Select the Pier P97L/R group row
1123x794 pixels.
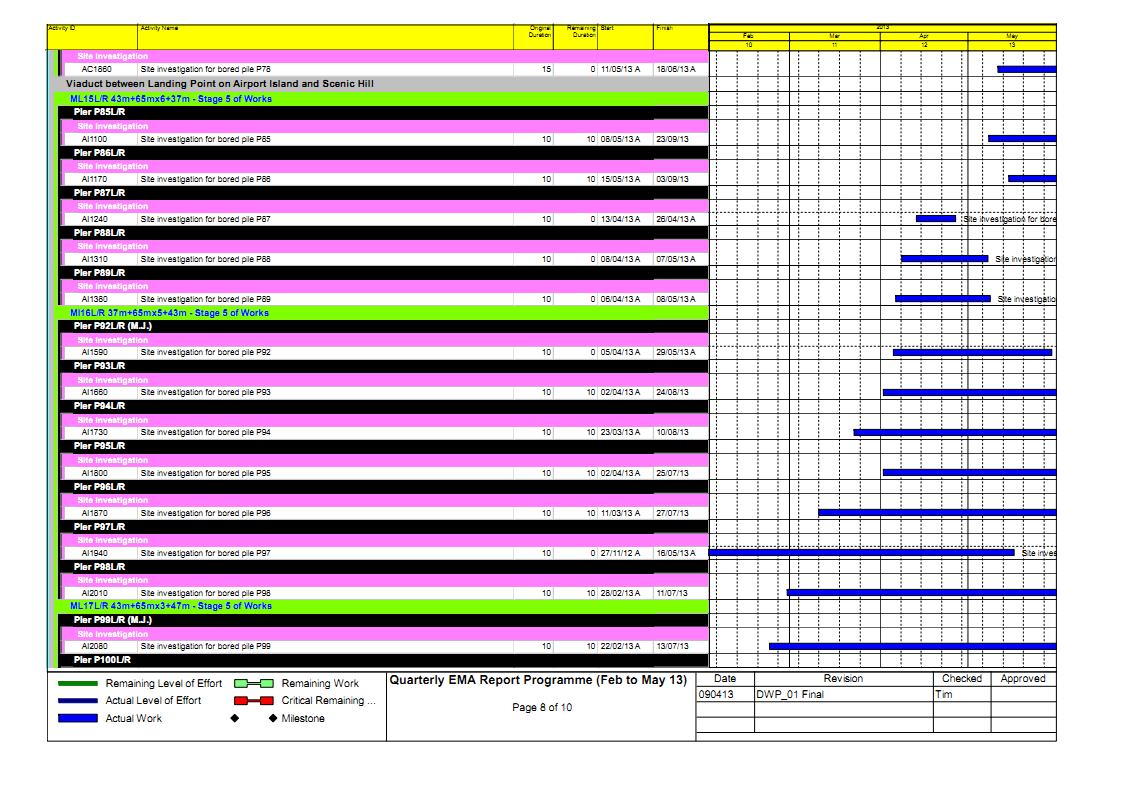click(x=383, y=527)
